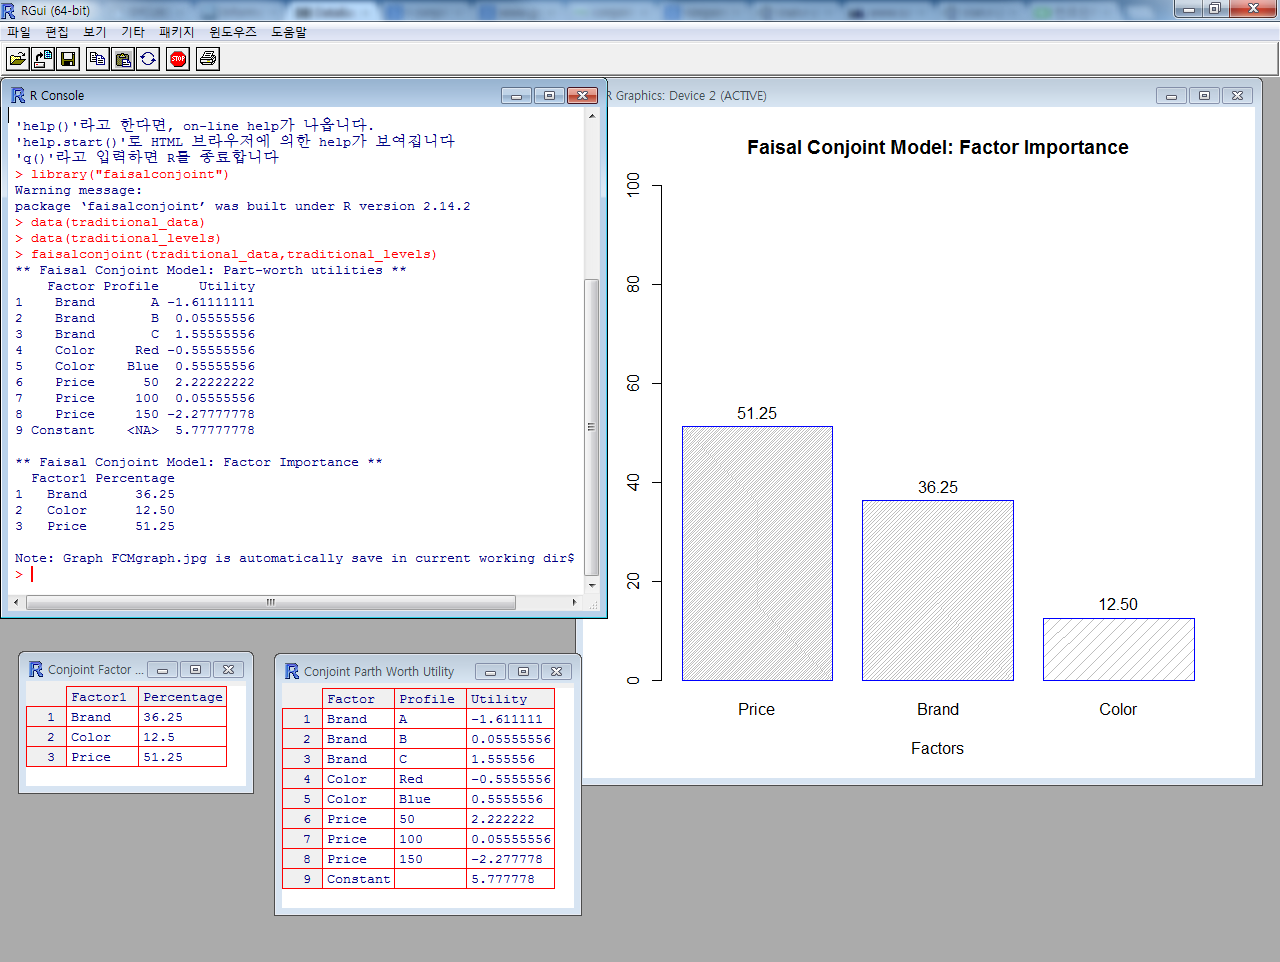Image resolution: width=1280 pixels, height=962 pixels.
Task: Click RGui (64-bit) title bar text
Action: (55, 10)
